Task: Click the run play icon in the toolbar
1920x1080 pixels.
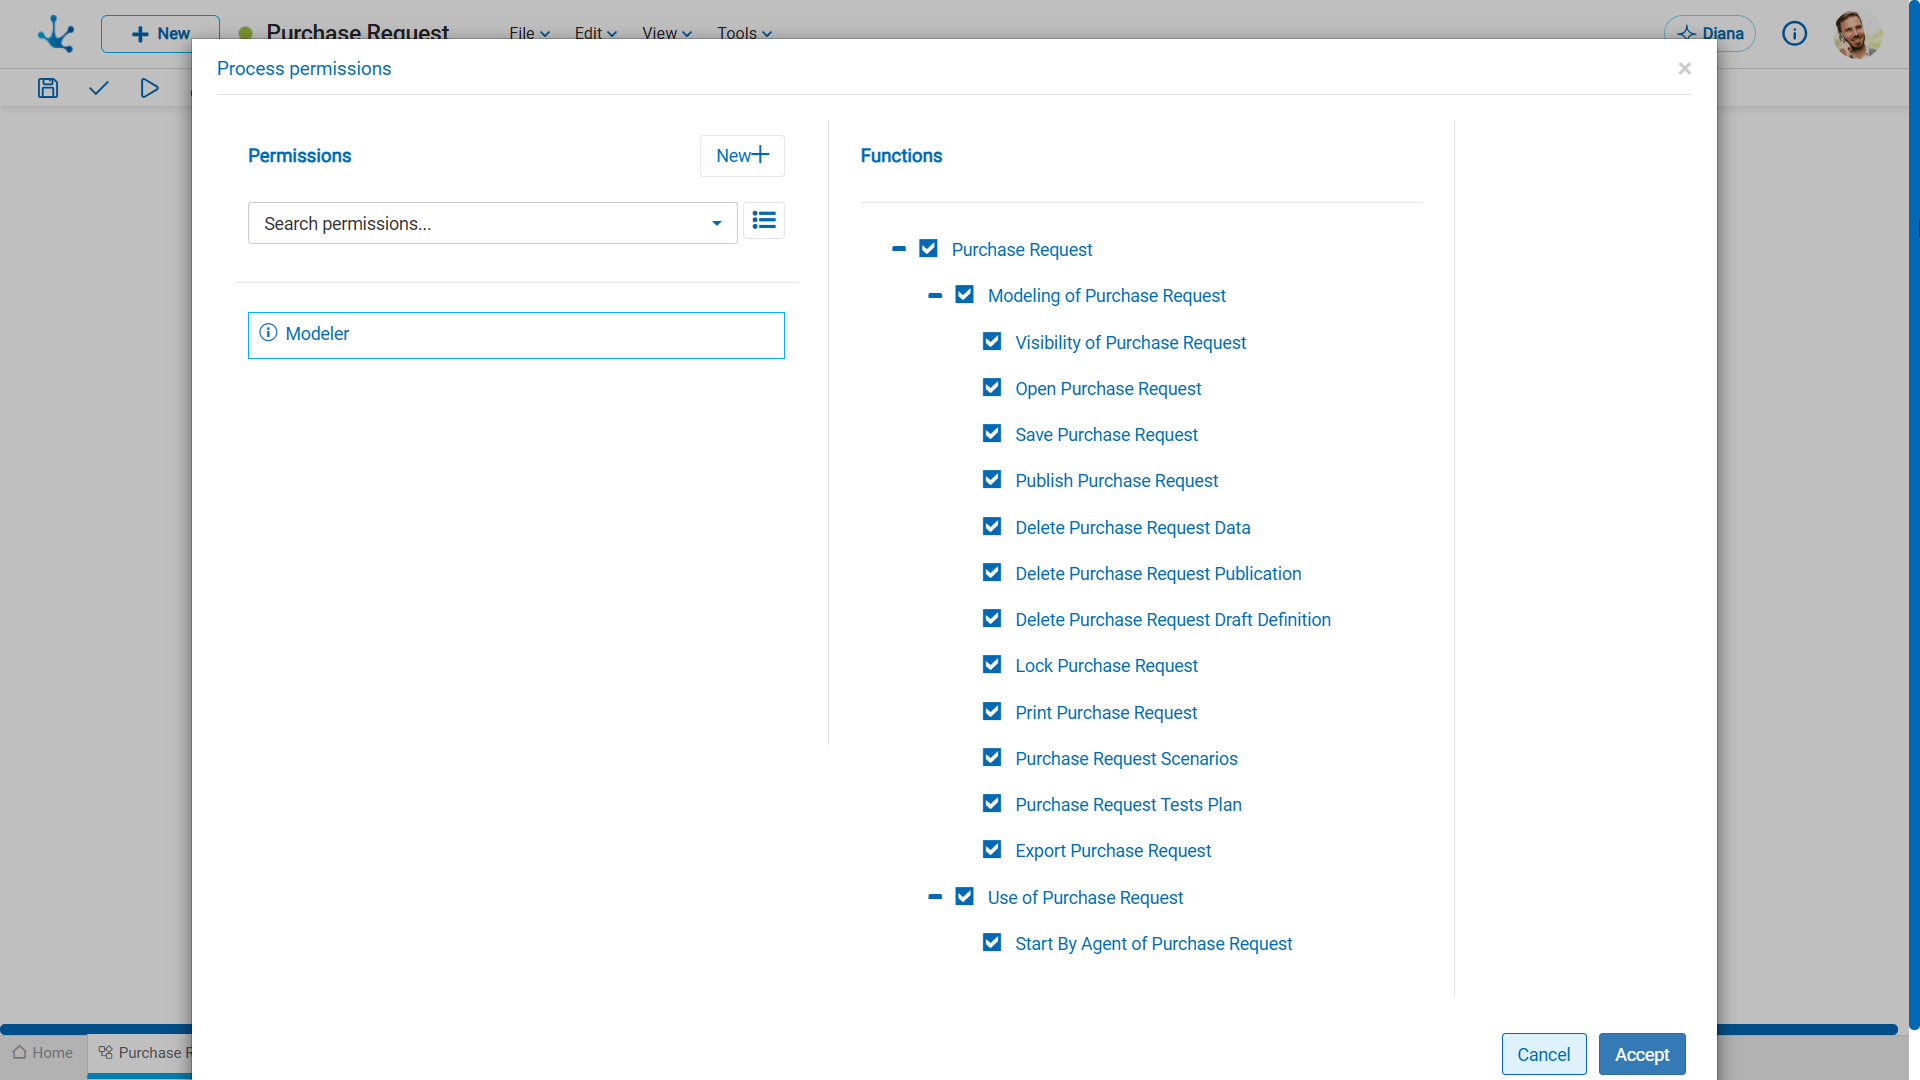Action: click(x=149, y=88)
